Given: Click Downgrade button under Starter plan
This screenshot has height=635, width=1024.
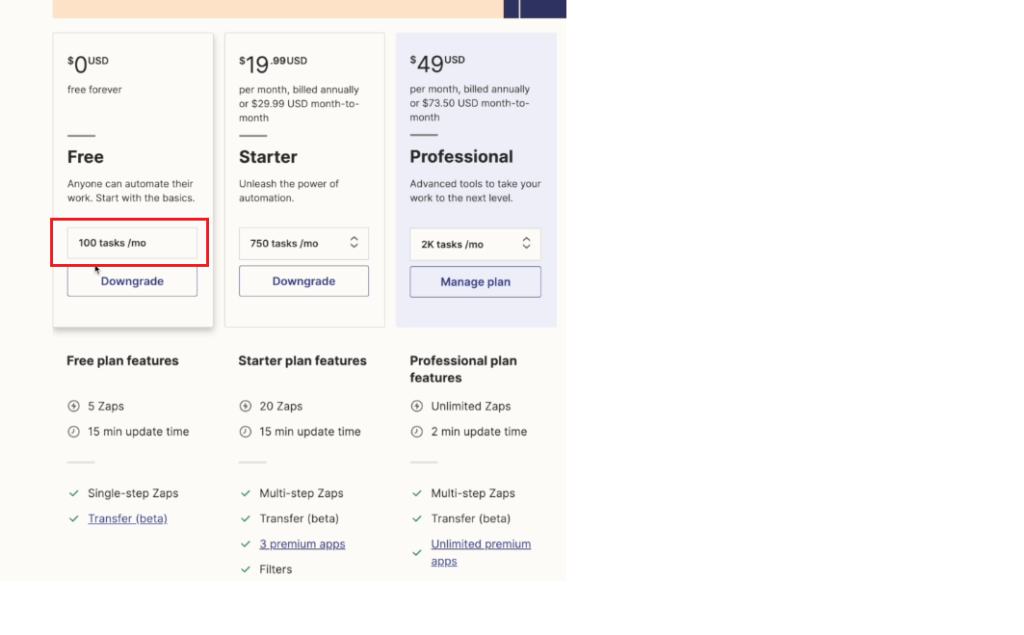Looking at the screenshot, I should point(304,281).
